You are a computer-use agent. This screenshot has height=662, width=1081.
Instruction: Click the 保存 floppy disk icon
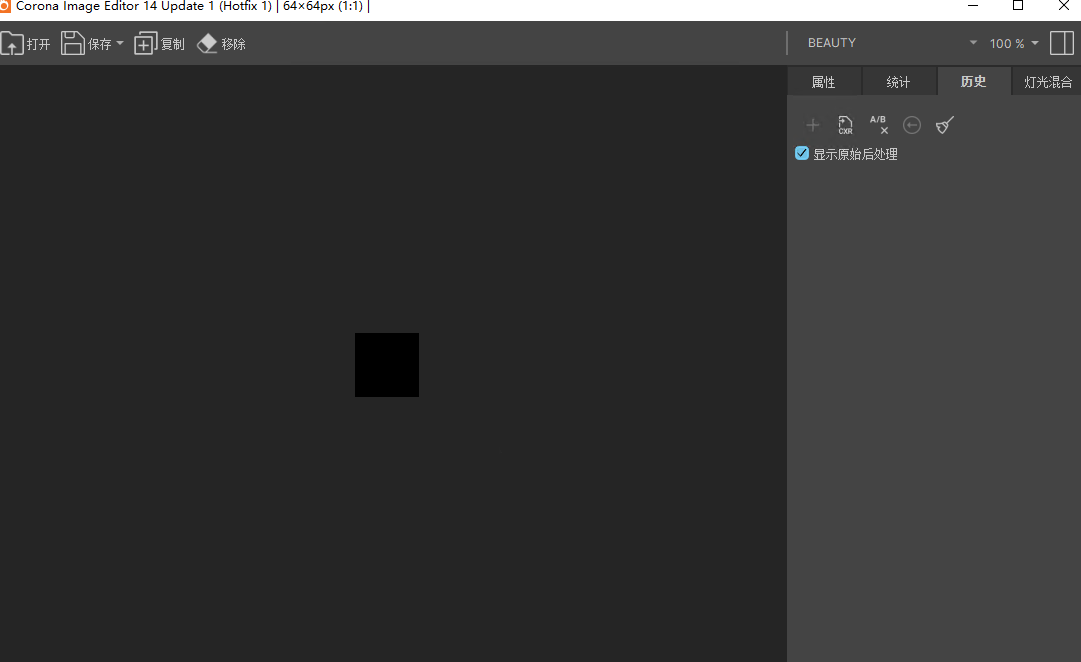click(72, 43)
